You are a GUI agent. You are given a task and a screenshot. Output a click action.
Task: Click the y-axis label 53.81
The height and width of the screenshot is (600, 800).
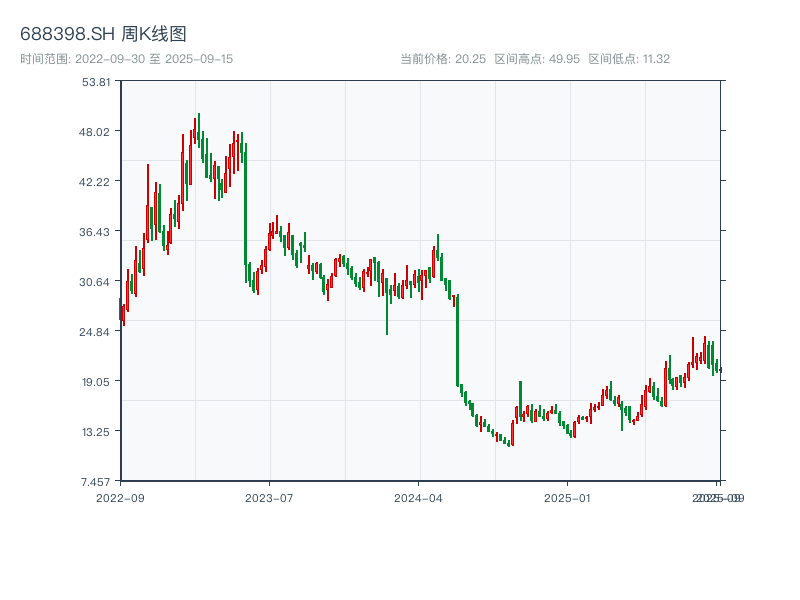click(96, 82)
